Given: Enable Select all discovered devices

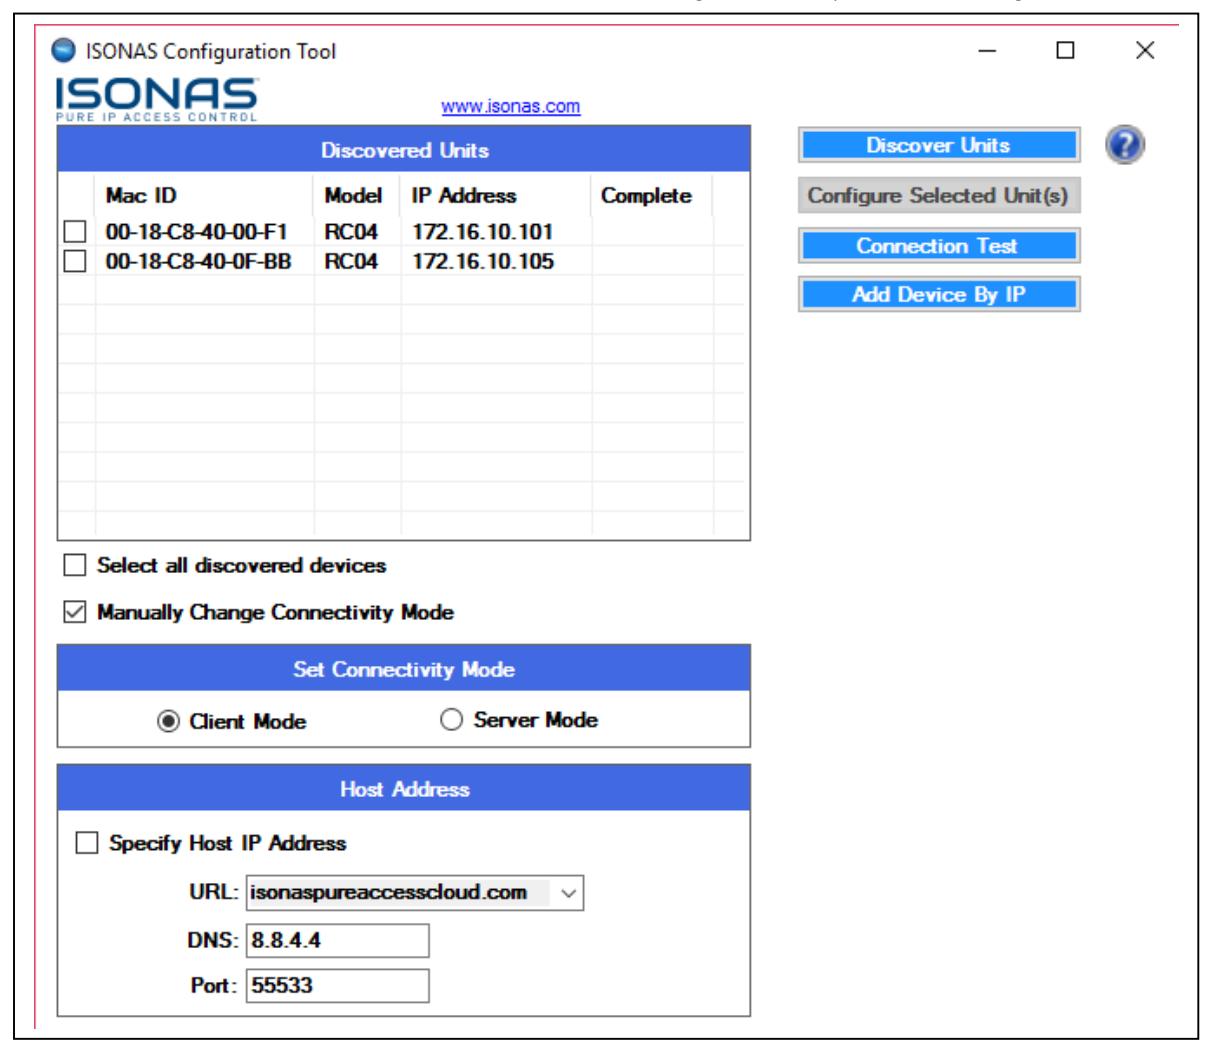Looking at the screenshot, I should [75, 566].
